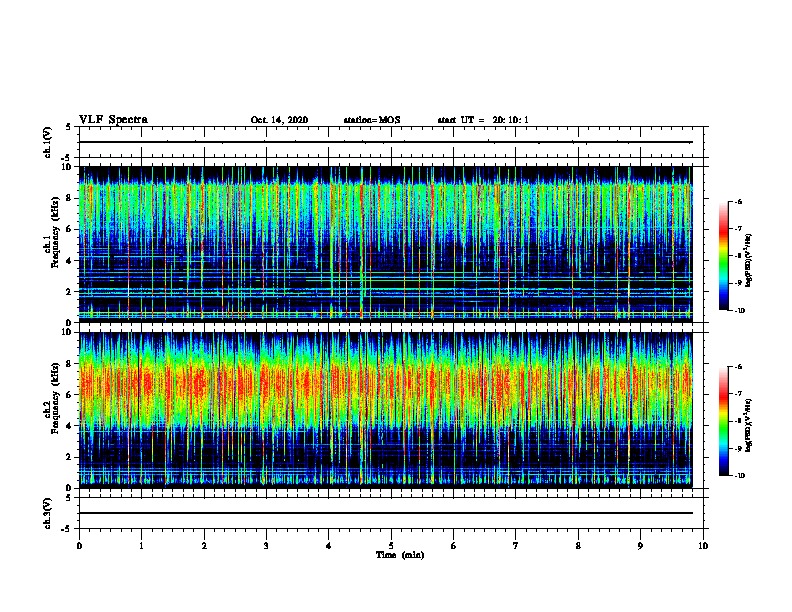The width and height of the screenshot is (792, 612).
Task: Click the "-6" label on ch.1 colorbar
Action: (x=738, y=201)
